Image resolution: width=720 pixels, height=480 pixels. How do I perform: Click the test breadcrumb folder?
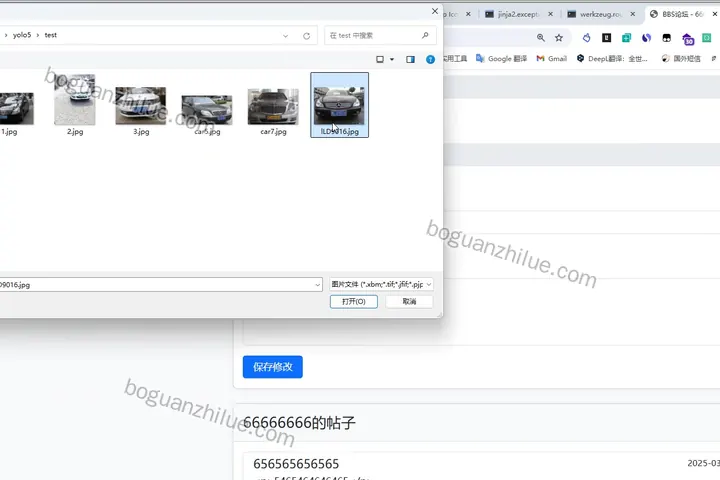tap(51, 35)
